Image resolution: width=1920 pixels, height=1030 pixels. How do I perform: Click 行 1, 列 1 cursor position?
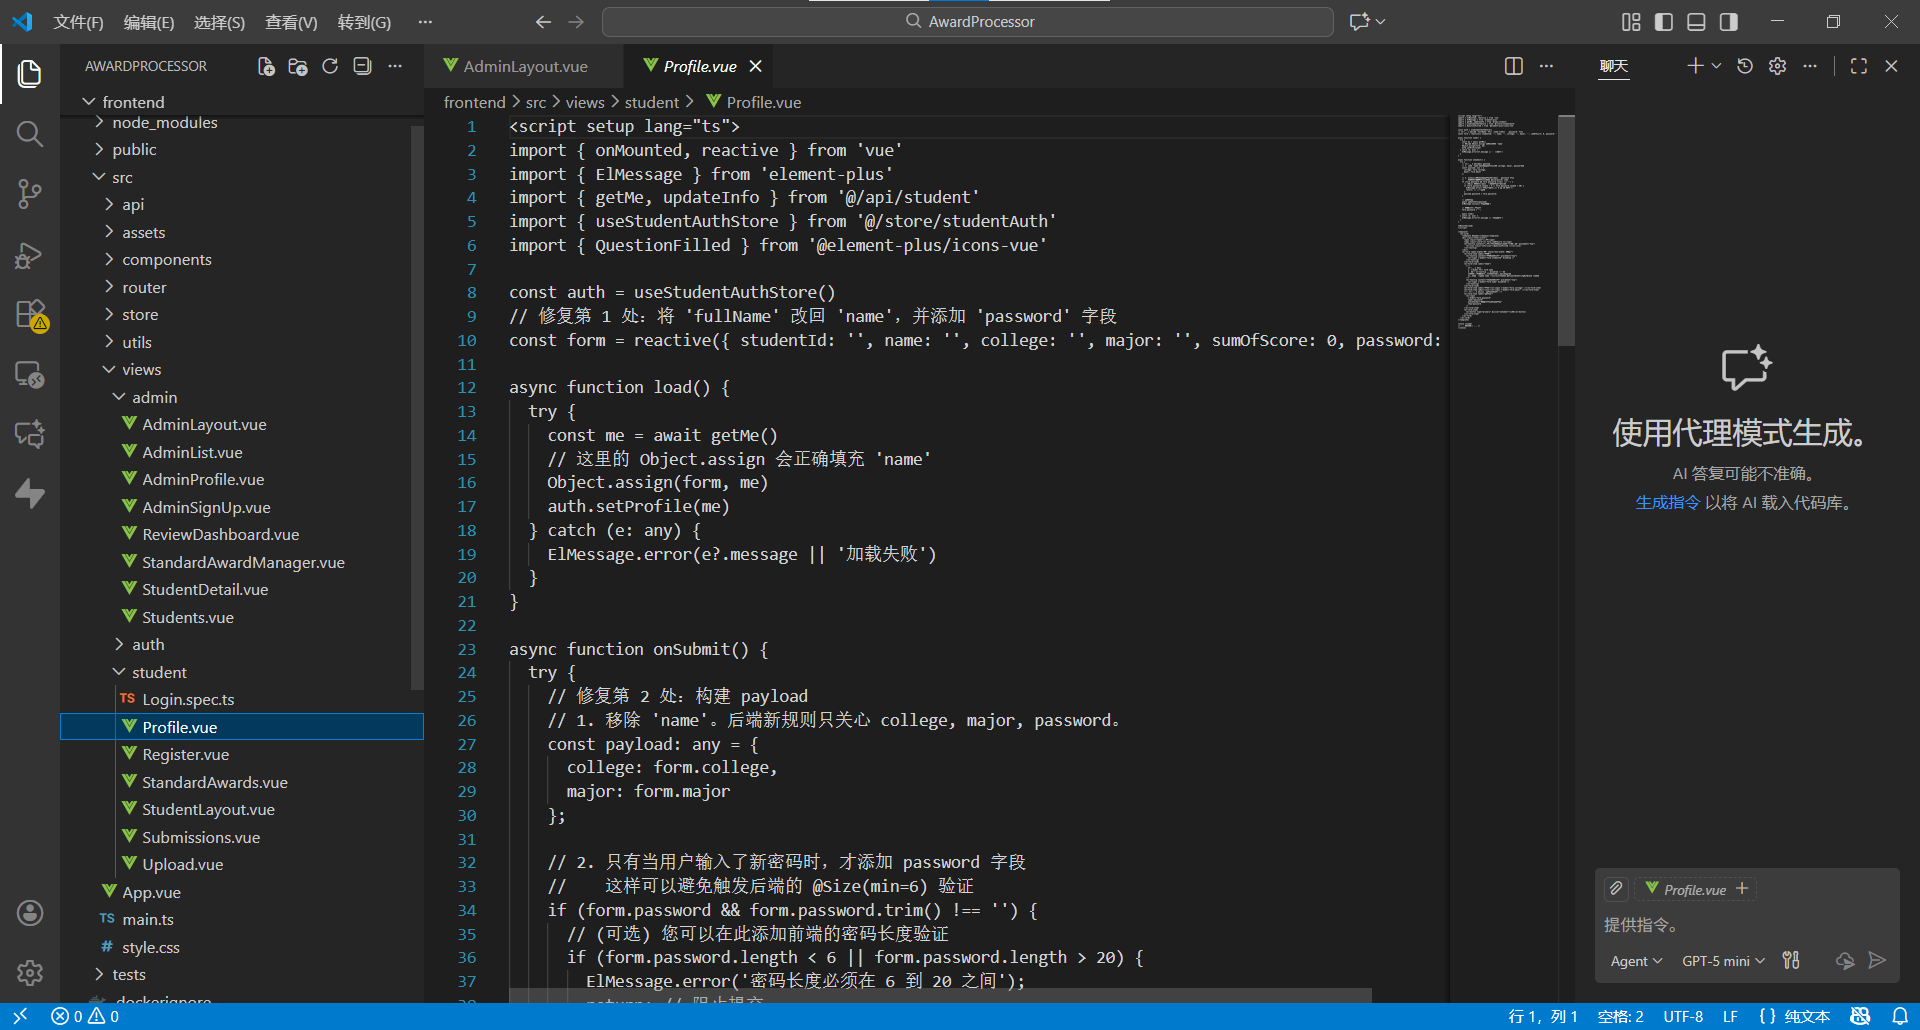(1542, 1016)
